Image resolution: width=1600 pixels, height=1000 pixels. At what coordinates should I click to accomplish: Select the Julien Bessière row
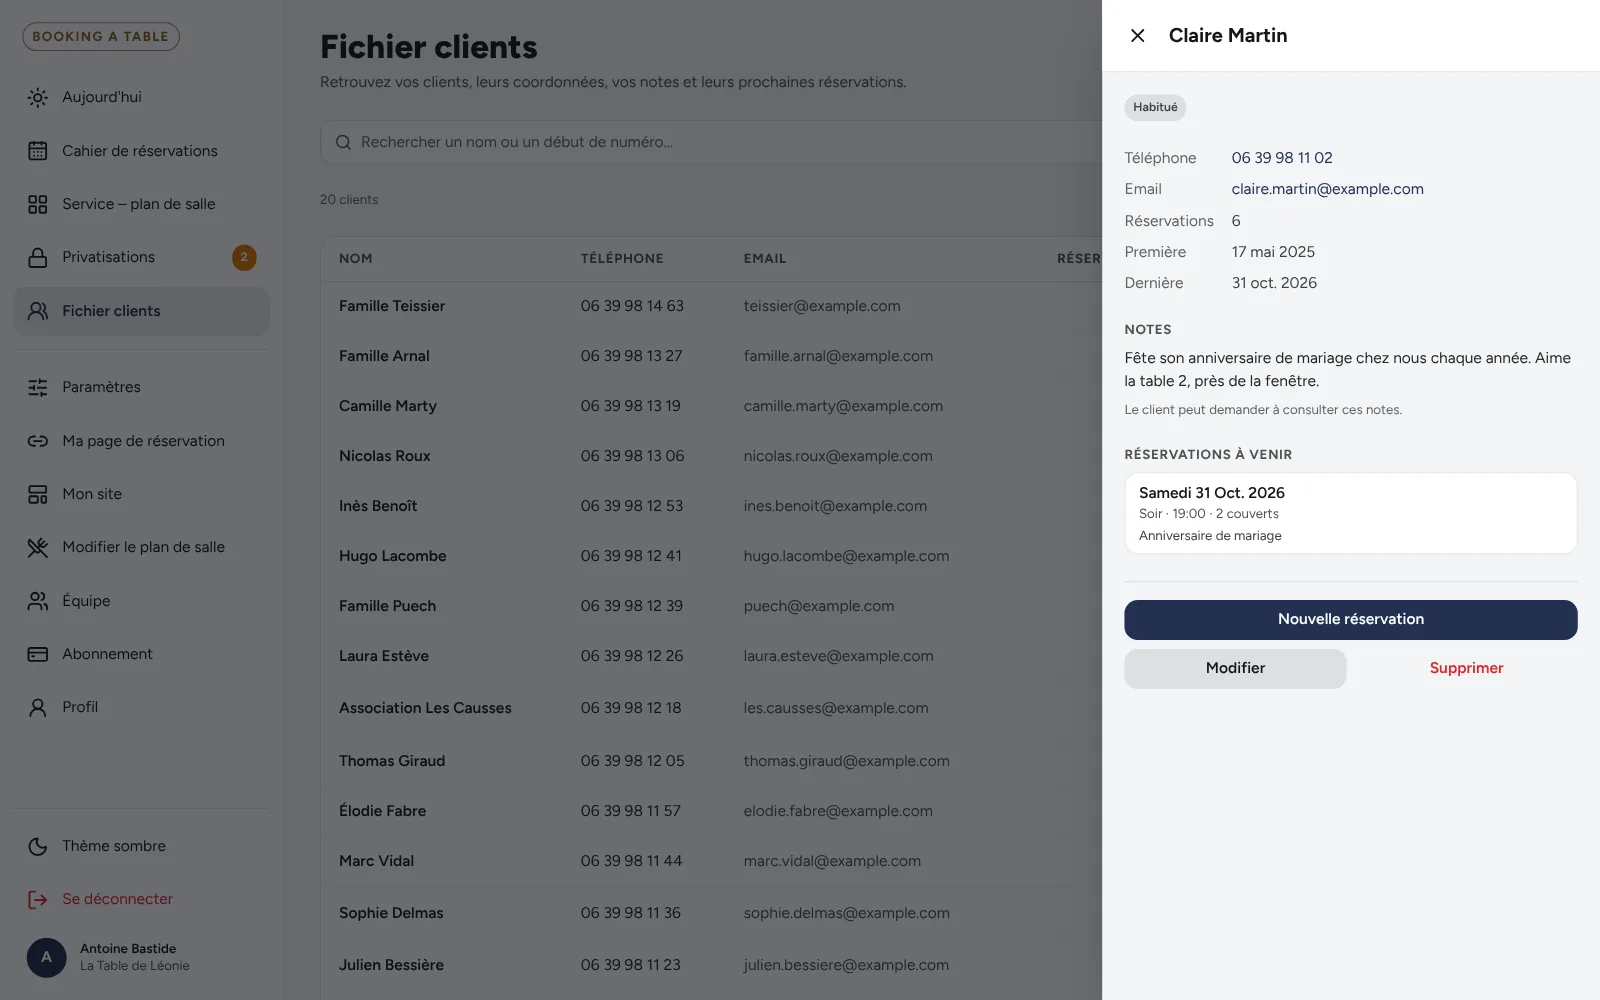click(711, 965)
